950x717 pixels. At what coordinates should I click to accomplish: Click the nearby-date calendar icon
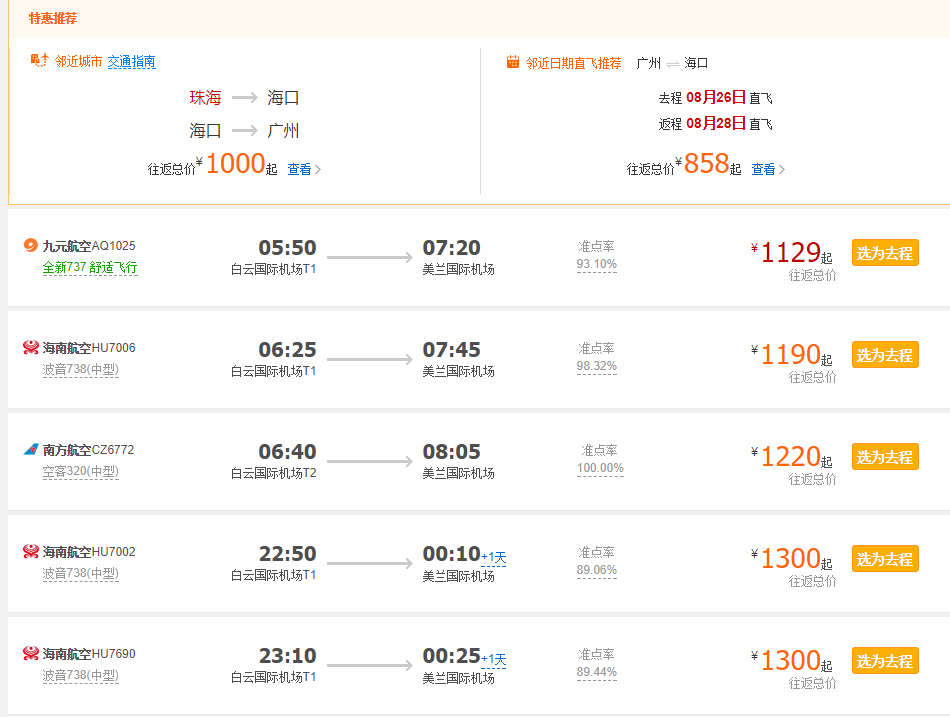click(x=513, y=62)
